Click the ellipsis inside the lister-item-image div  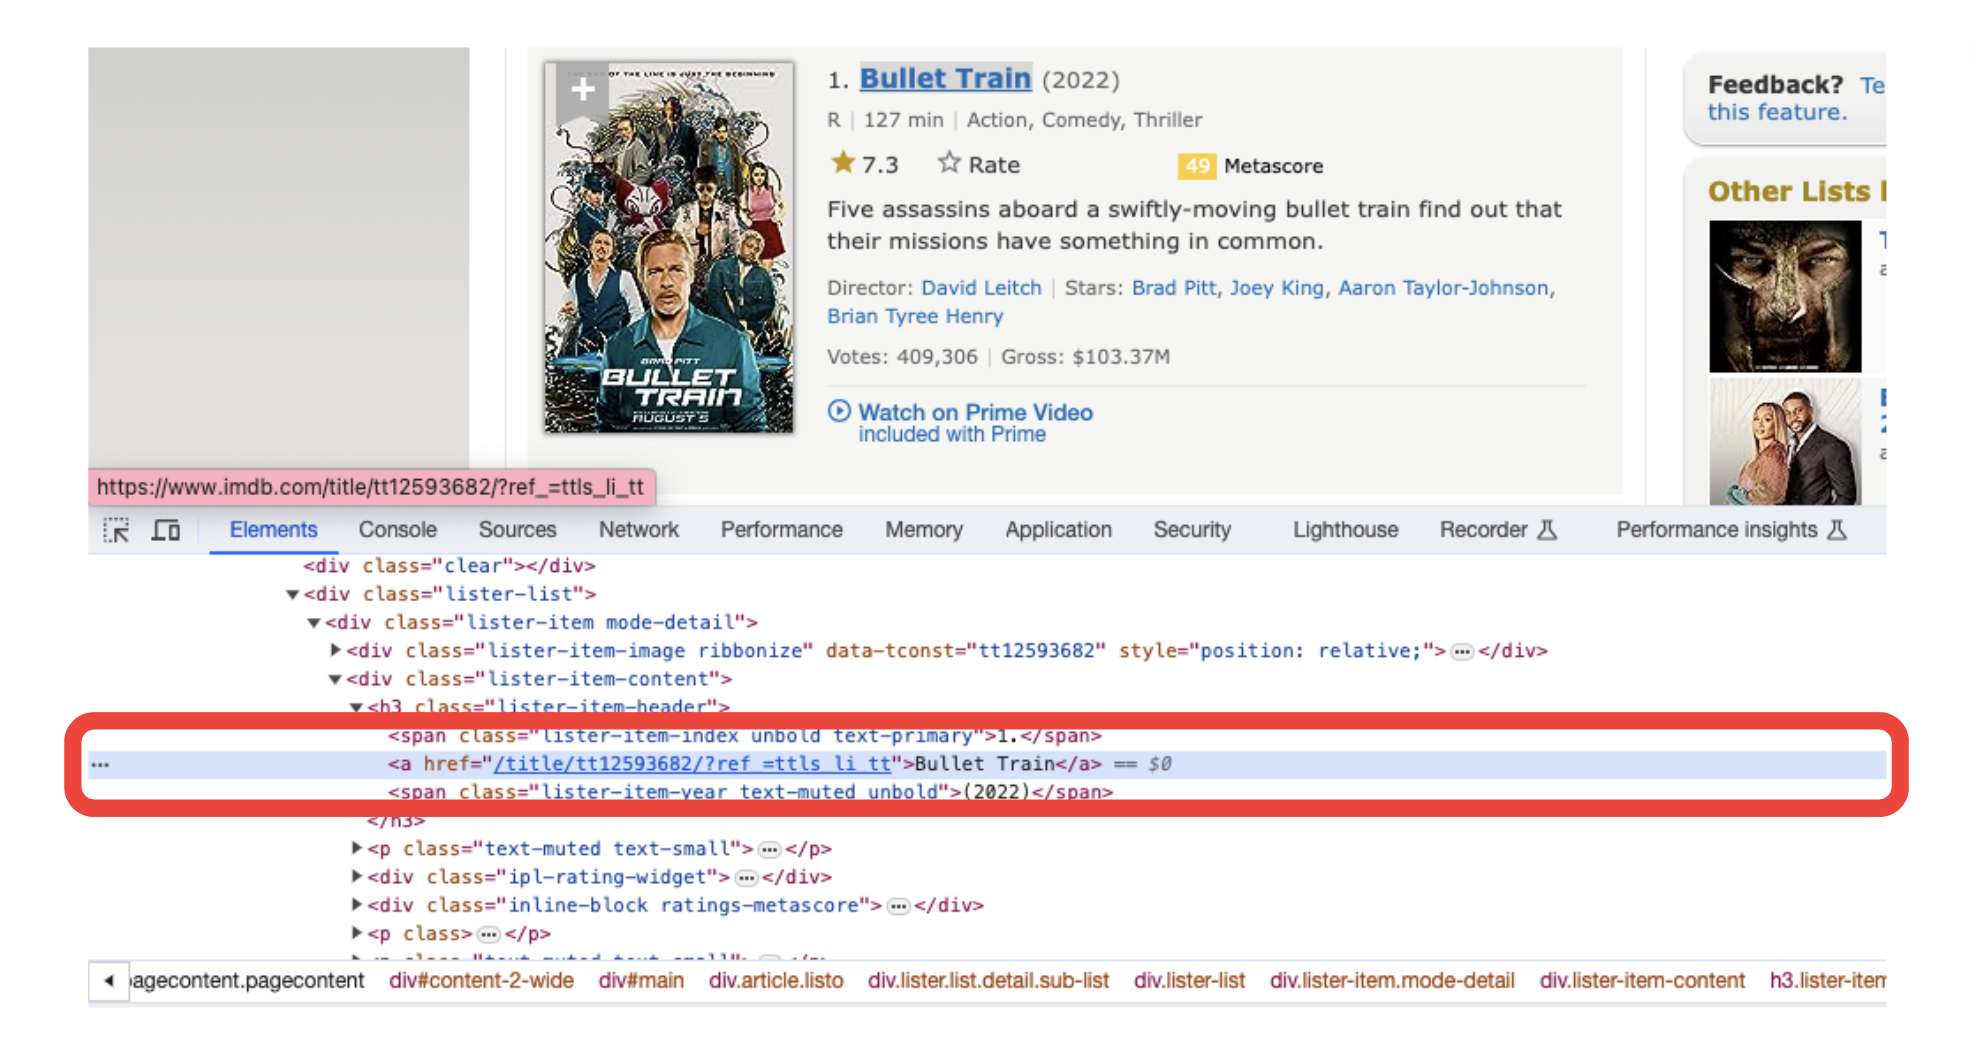1462,650
